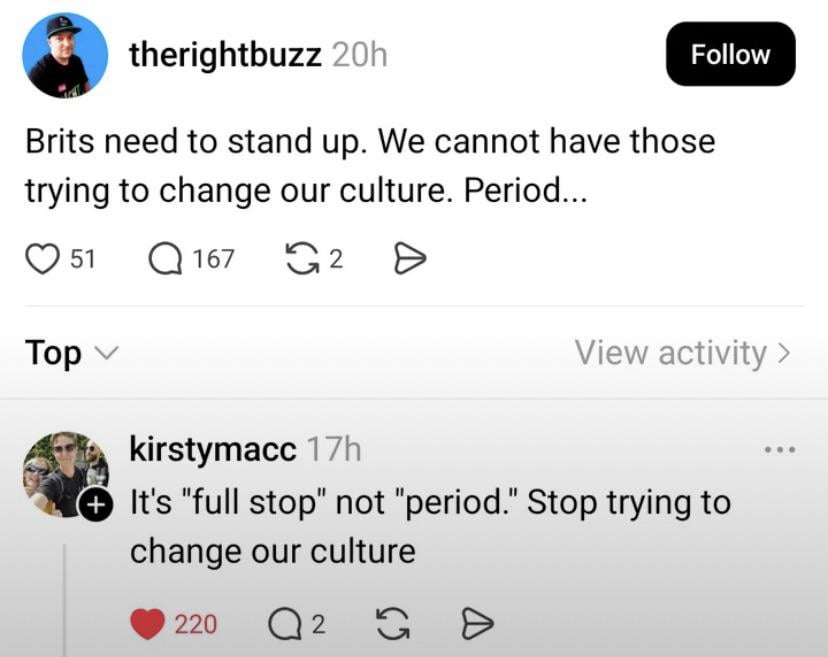
Task: View kirstymacc's profile picture
Action: [x=62, y=470]
